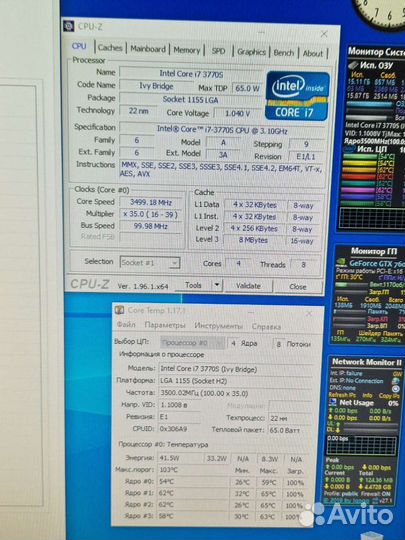This screenshot has width=405, height=540.
Task: Click the Level 3 cache value 8 MBytes
Action: coord(253,240)
